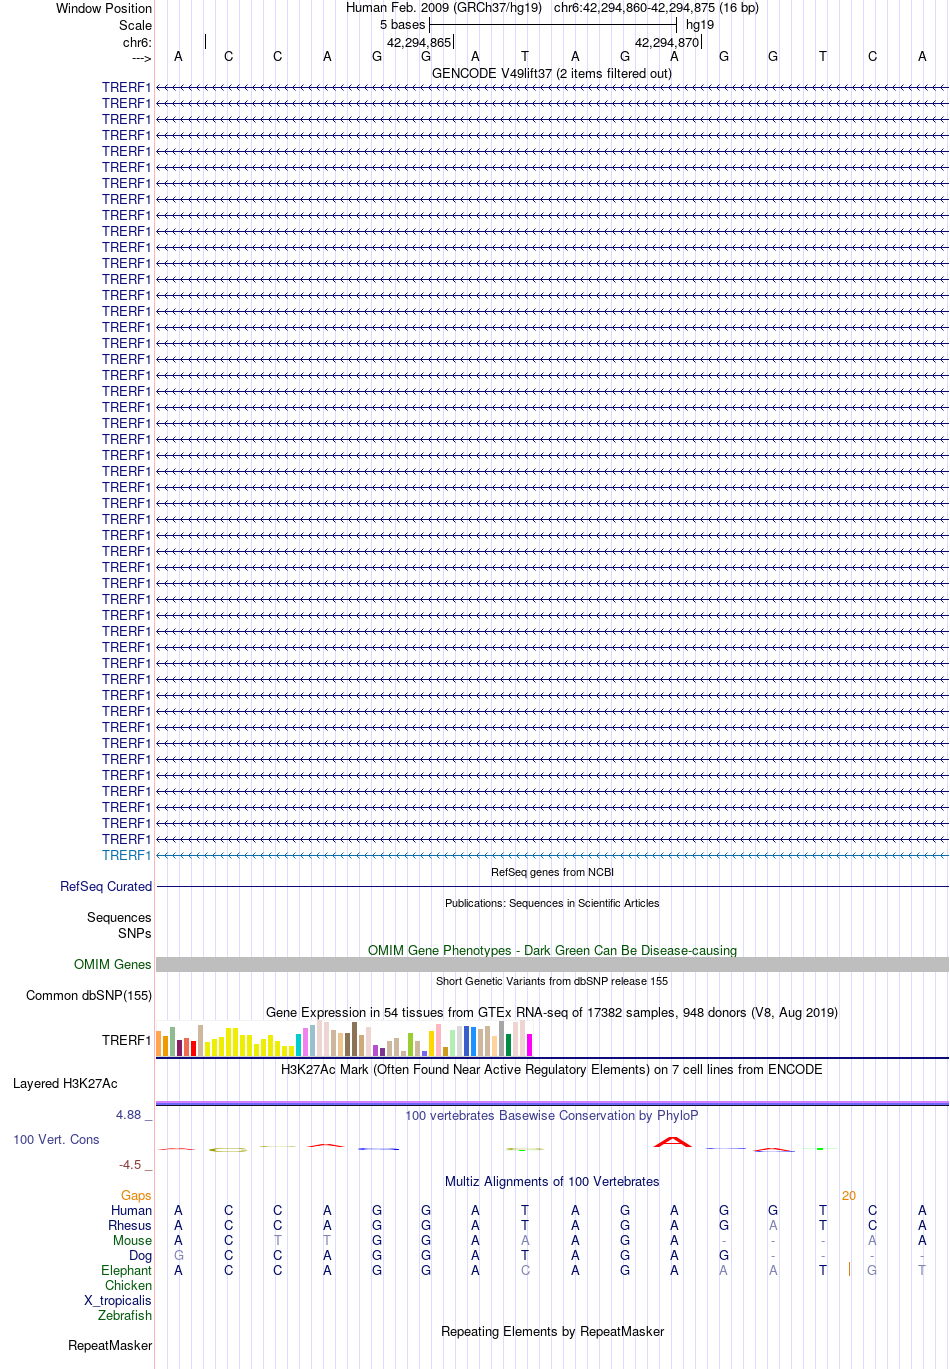
Task: Click the SNPs track label
Action: pos(135,933)
